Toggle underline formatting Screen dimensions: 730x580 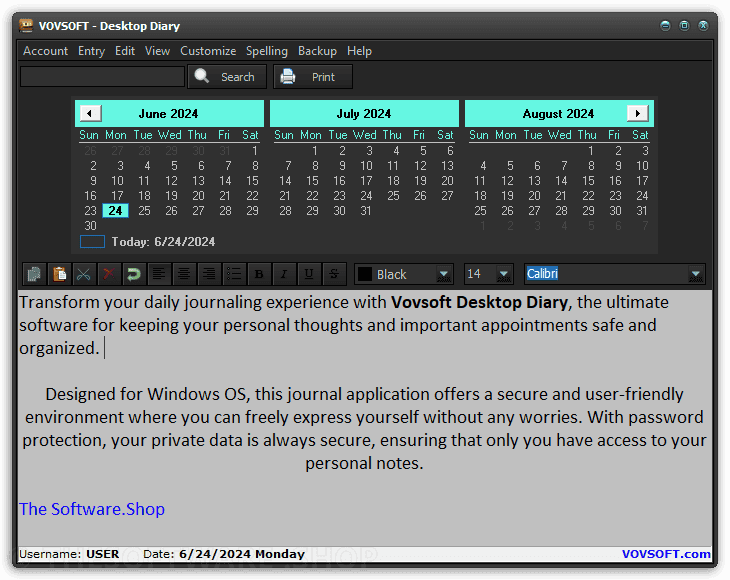click(309, 274)
